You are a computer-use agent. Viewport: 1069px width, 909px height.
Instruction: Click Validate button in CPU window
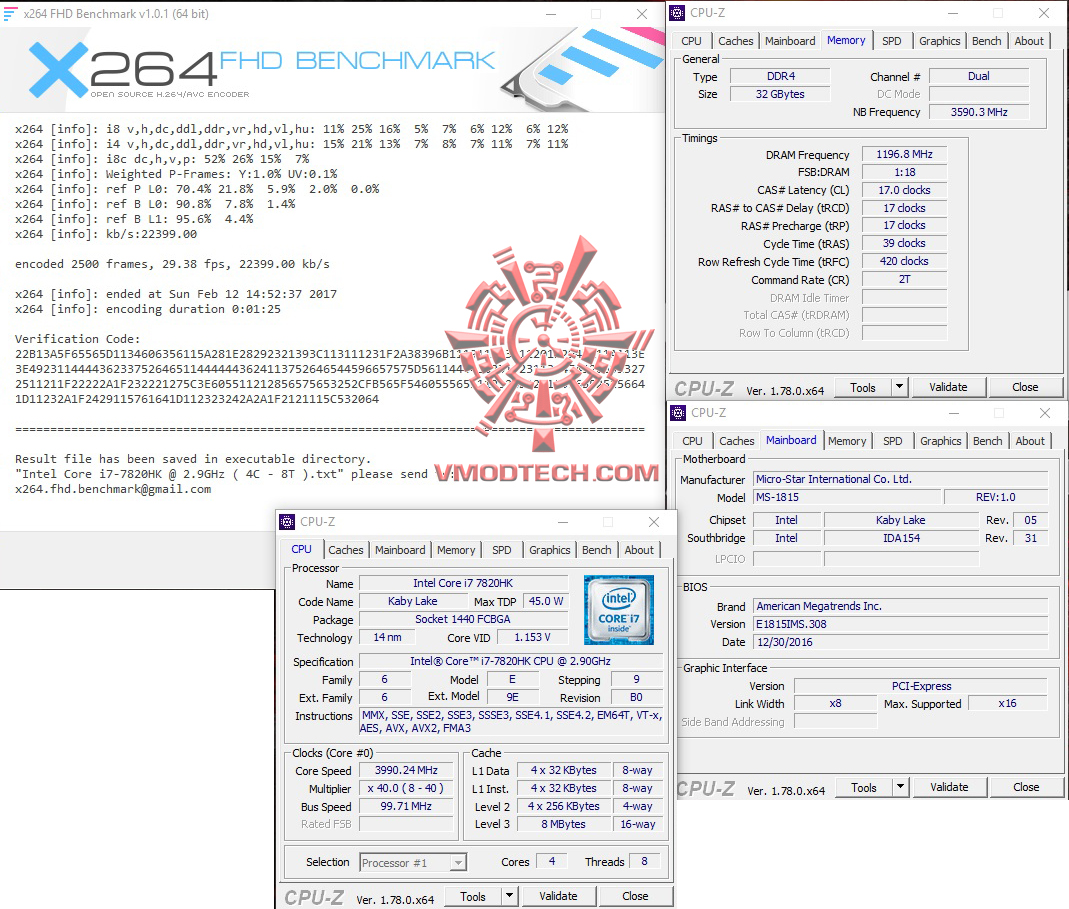(558, 896)
